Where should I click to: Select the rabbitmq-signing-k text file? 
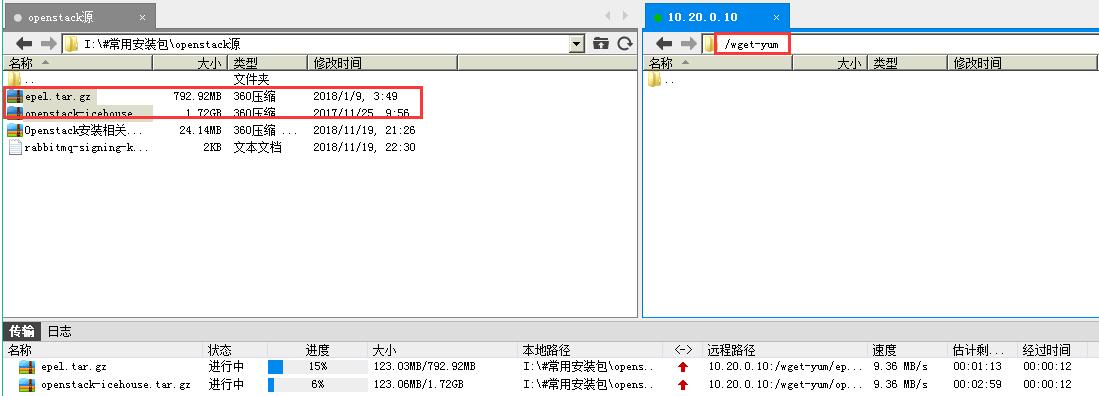pyautogui.click(x=86, y=147)
